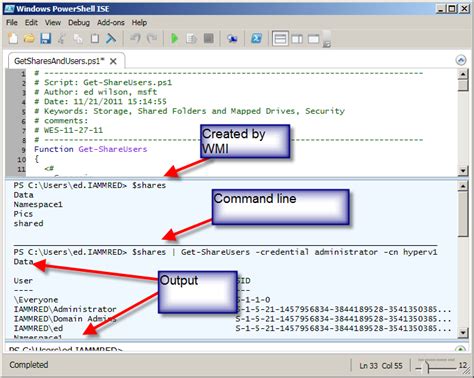The image size is (474, 378).
Task: Click the Date comment line in the script
Action: [x=100, y=102]
